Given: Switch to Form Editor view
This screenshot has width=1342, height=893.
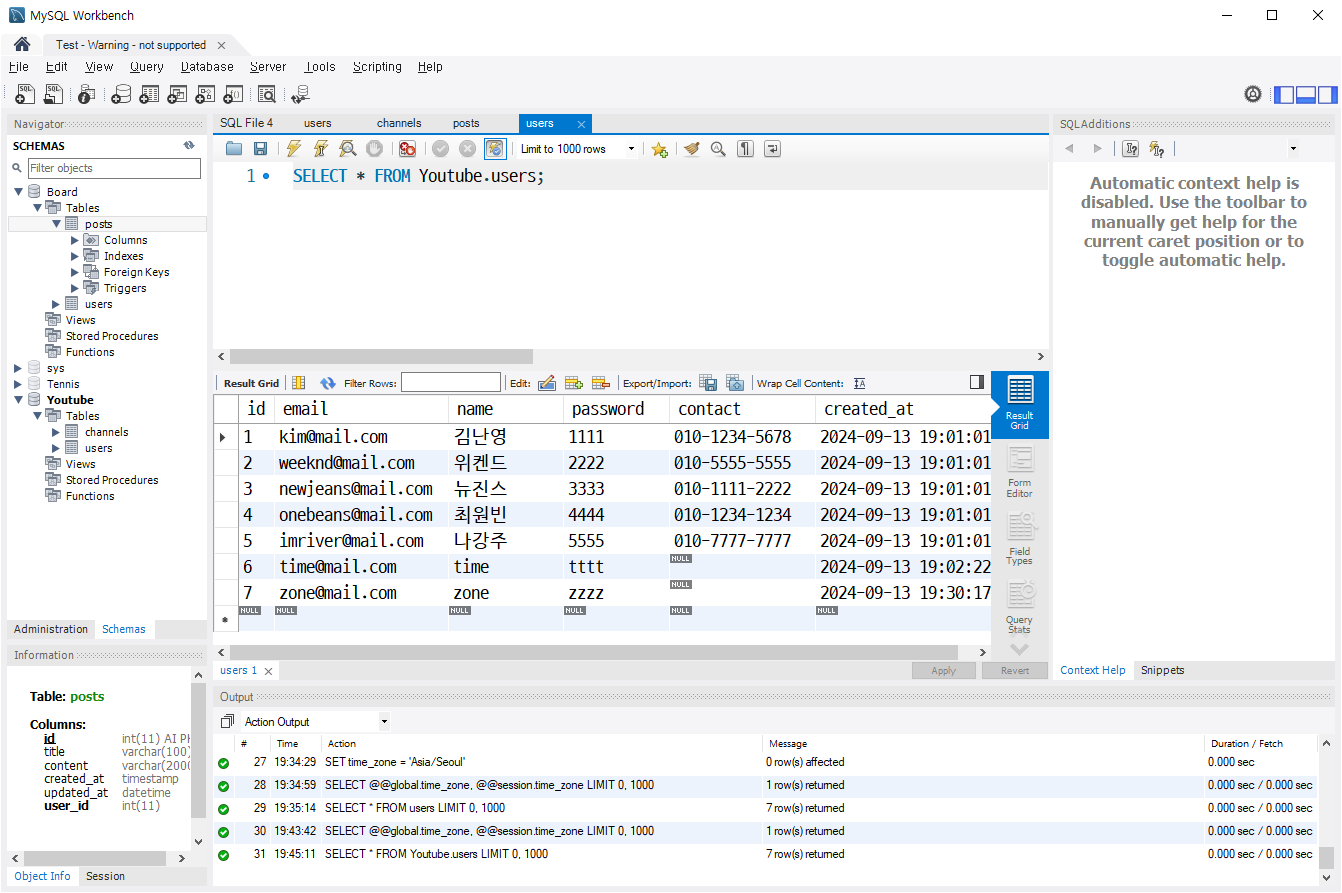Looking at the screenshot, I should tap(1020, 473).
